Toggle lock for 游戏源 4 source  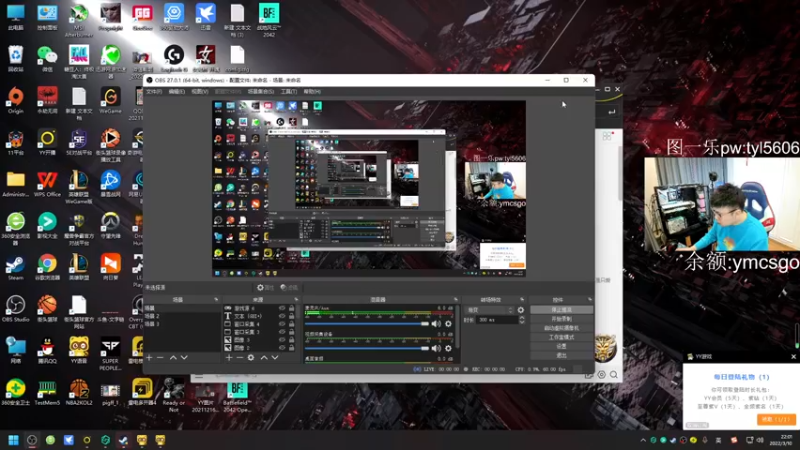coord(291,308)
